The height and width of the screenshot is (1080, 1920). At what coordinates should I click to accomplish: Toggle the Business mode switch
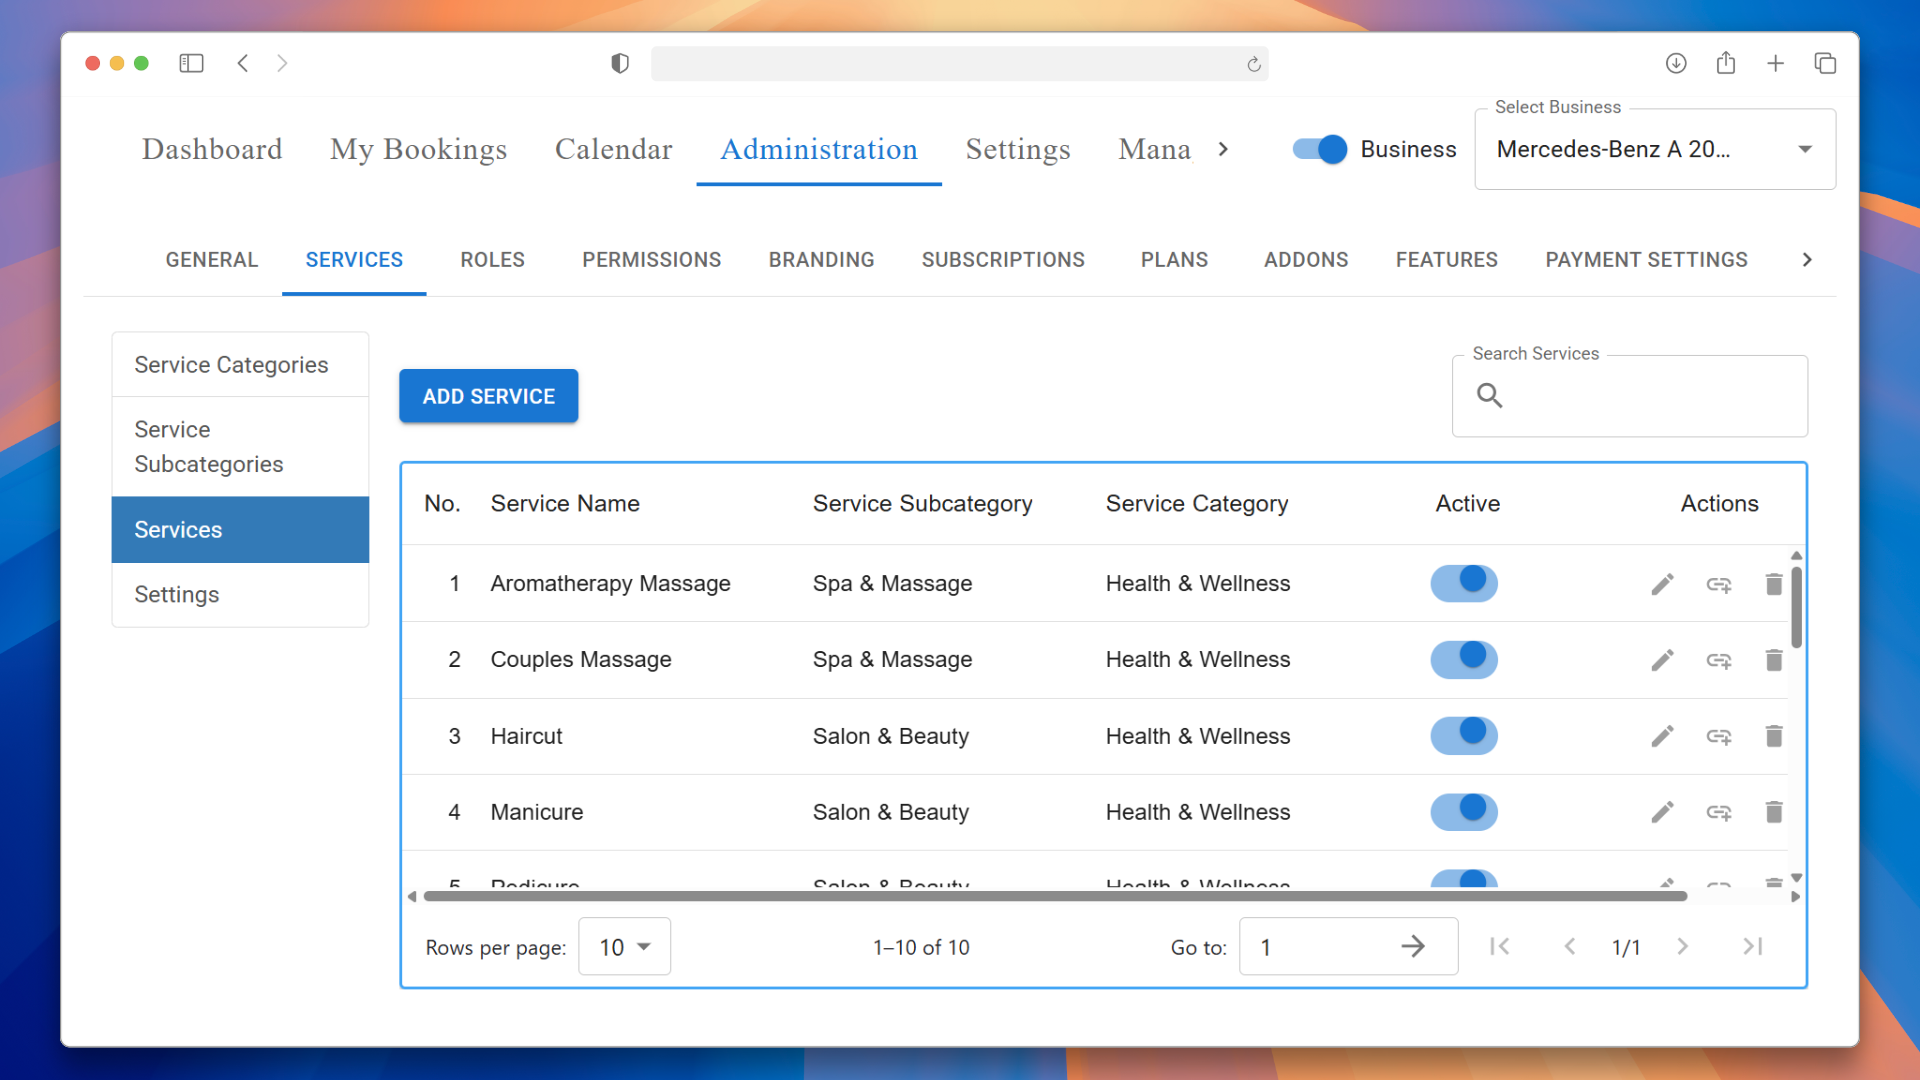pyautogui.click(x=1319, y=149)
